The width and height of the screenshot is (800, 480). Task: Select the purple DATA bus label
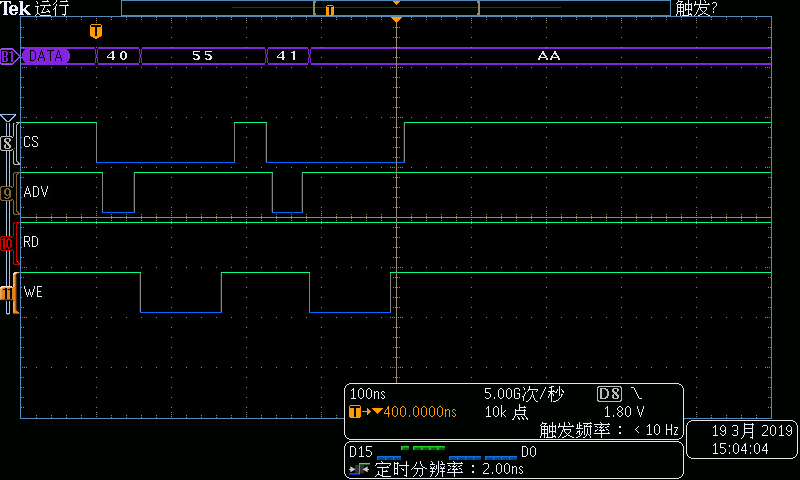click(45, 56)
